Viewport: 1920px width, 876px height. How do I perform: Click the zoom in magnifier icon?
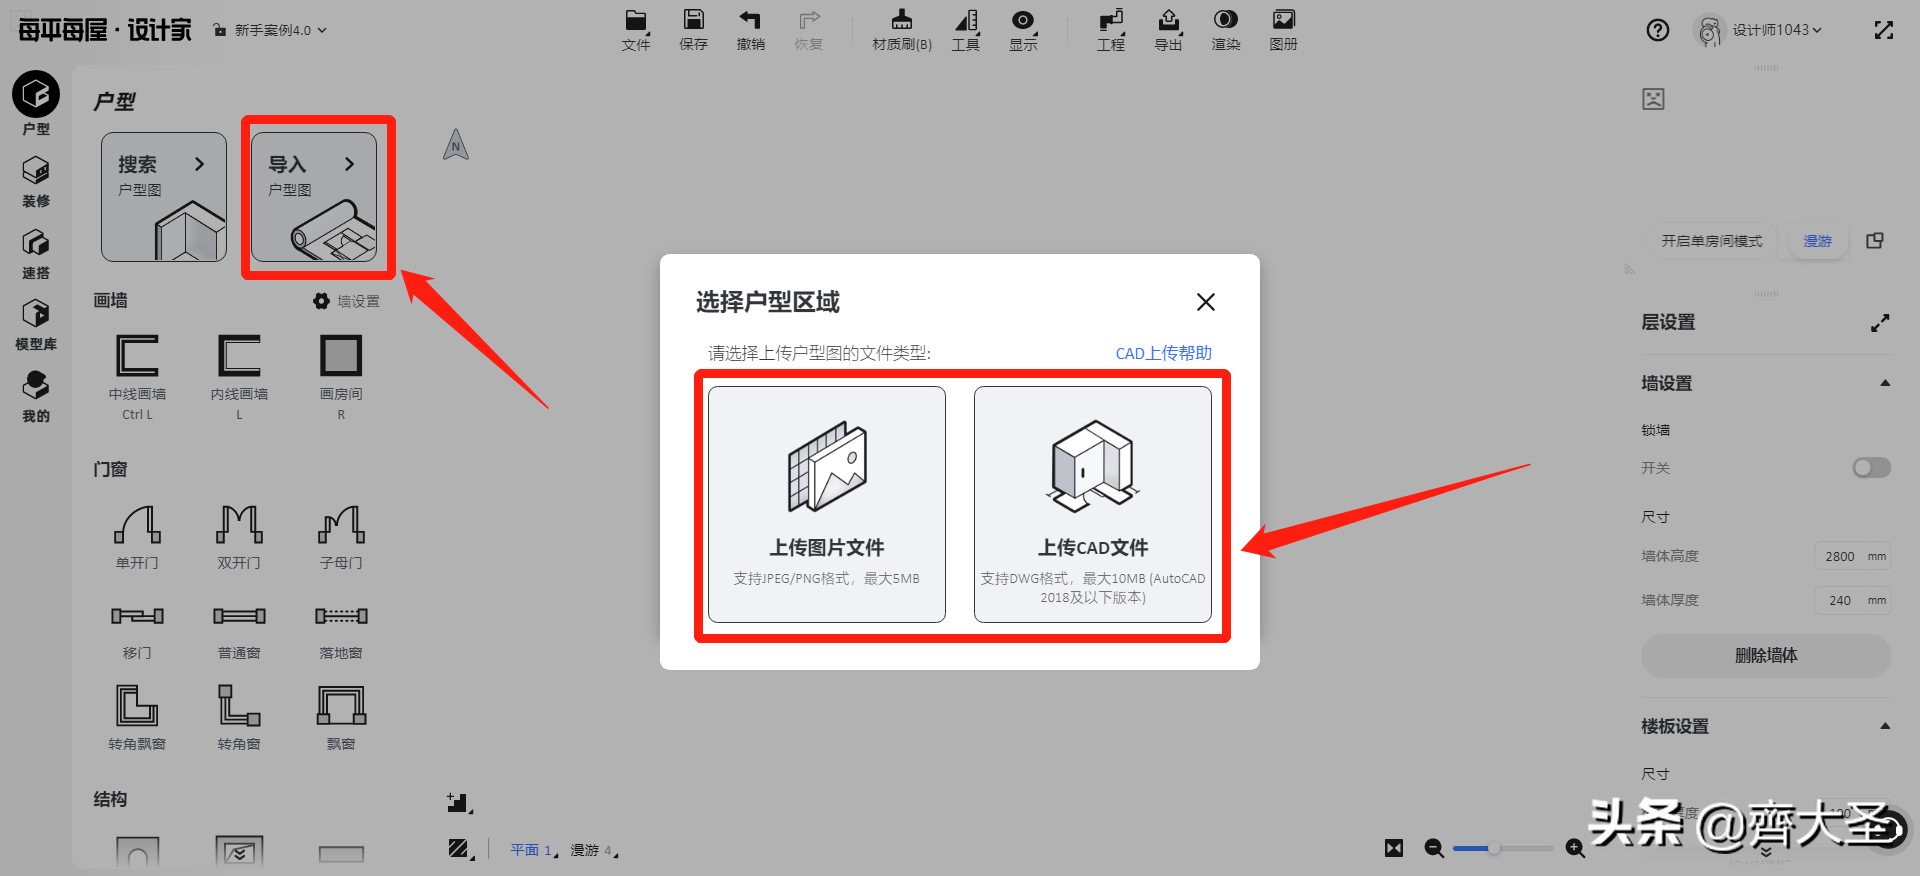1575,848
